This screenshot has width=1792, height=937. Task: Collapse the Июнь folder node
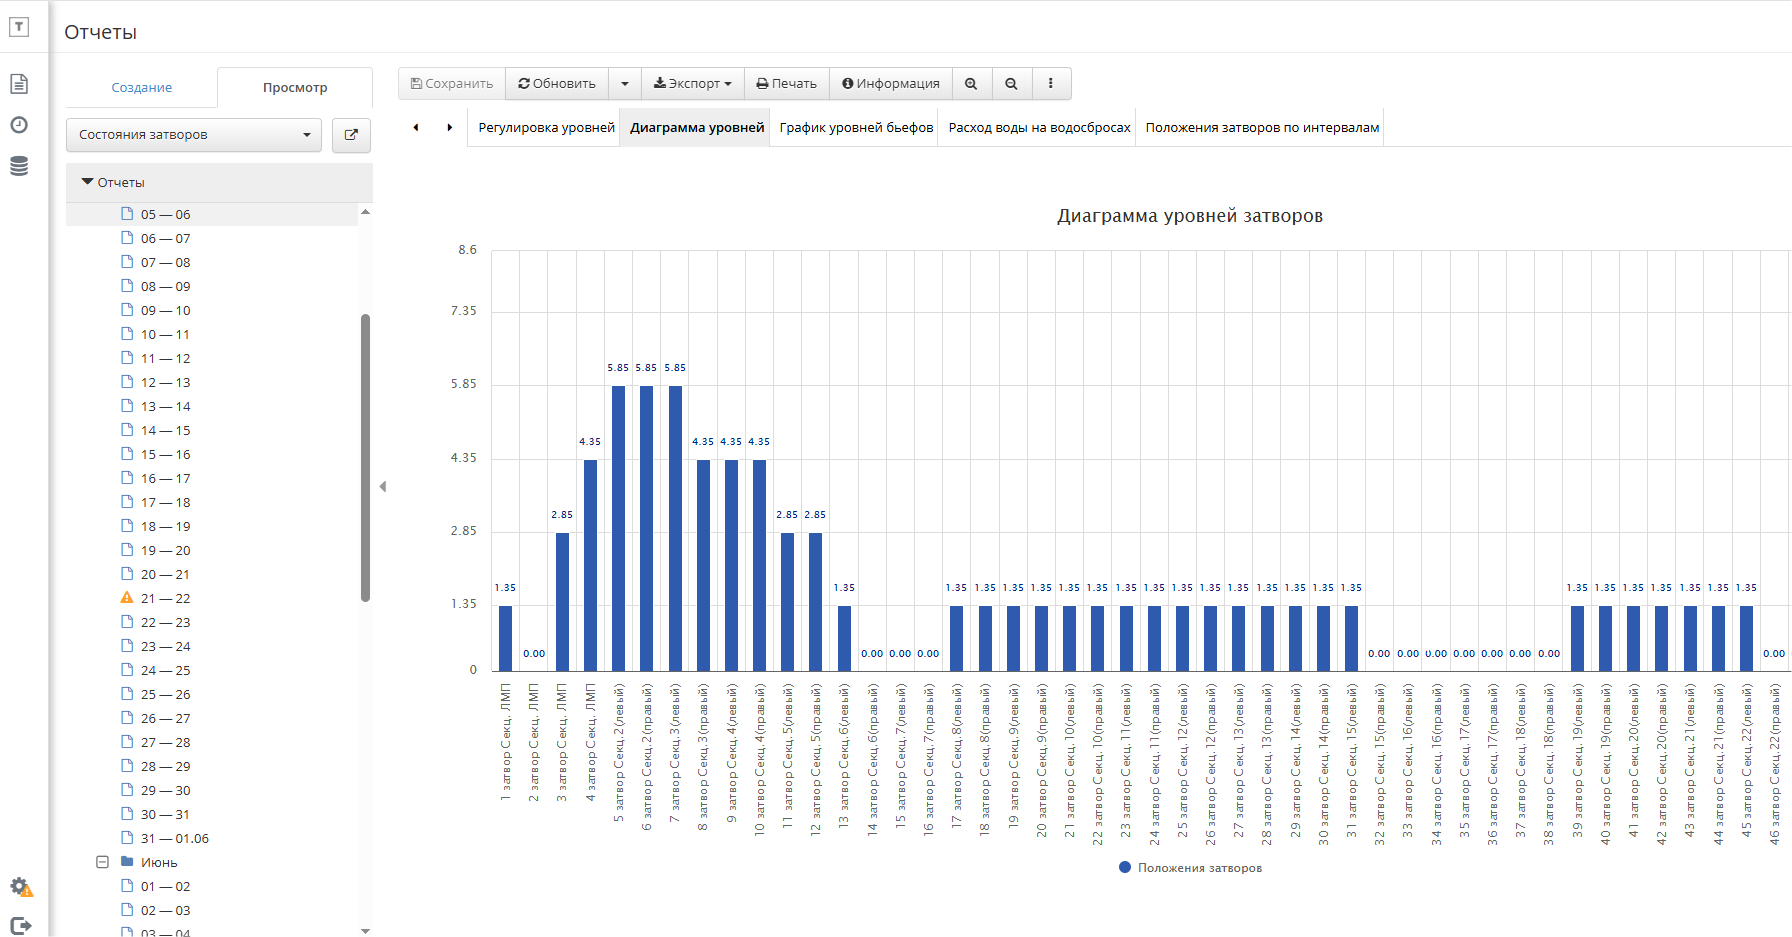coord(102,862)
